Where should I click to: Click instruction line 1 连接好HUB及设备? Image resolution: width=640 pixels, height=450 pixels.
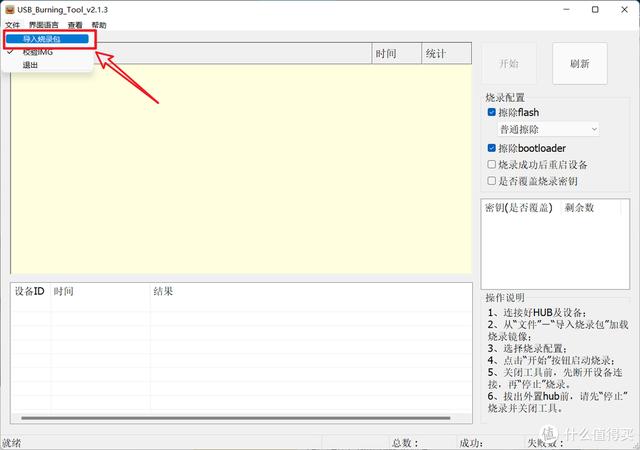click(x=537, y=313)
